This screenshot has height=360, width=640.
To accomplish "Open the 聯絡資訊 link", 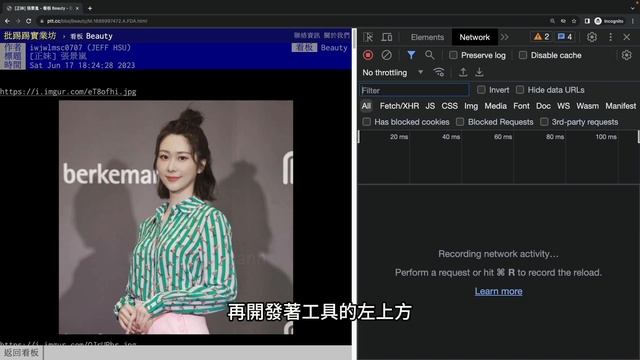I will [x=307, y=36].
